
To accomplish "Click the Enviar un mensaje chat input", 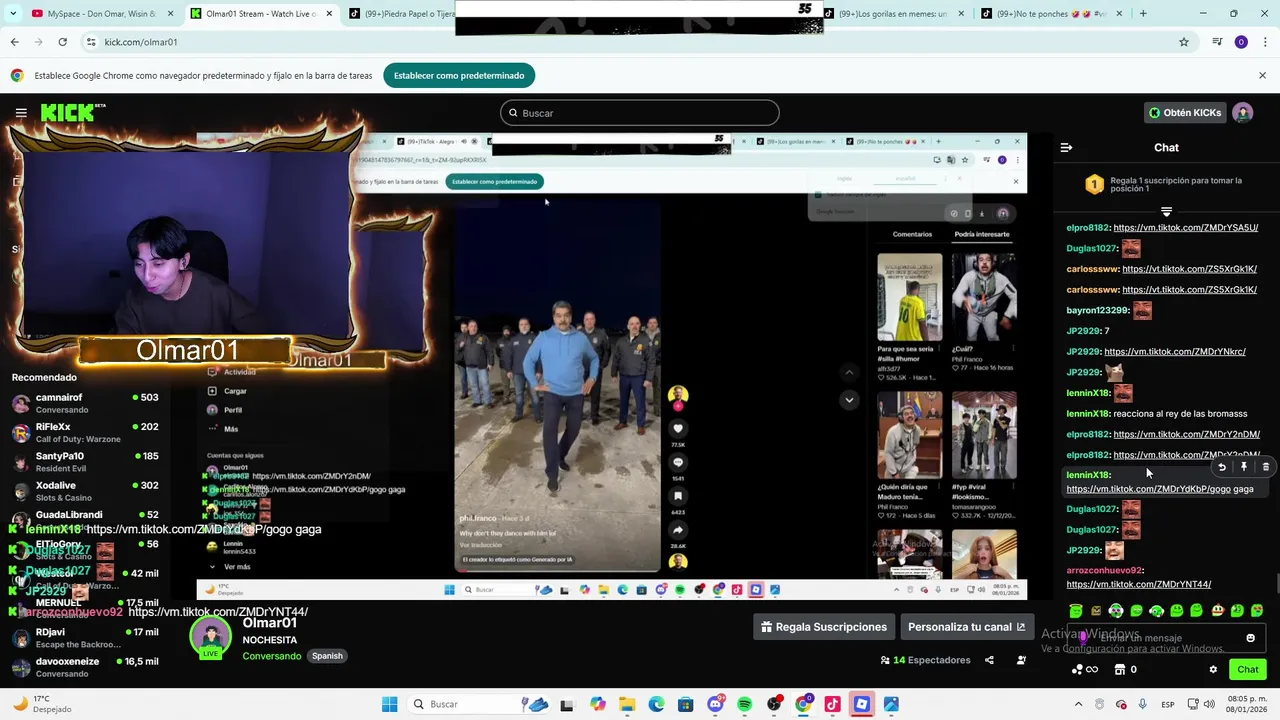I will (x=1166, y=638).
